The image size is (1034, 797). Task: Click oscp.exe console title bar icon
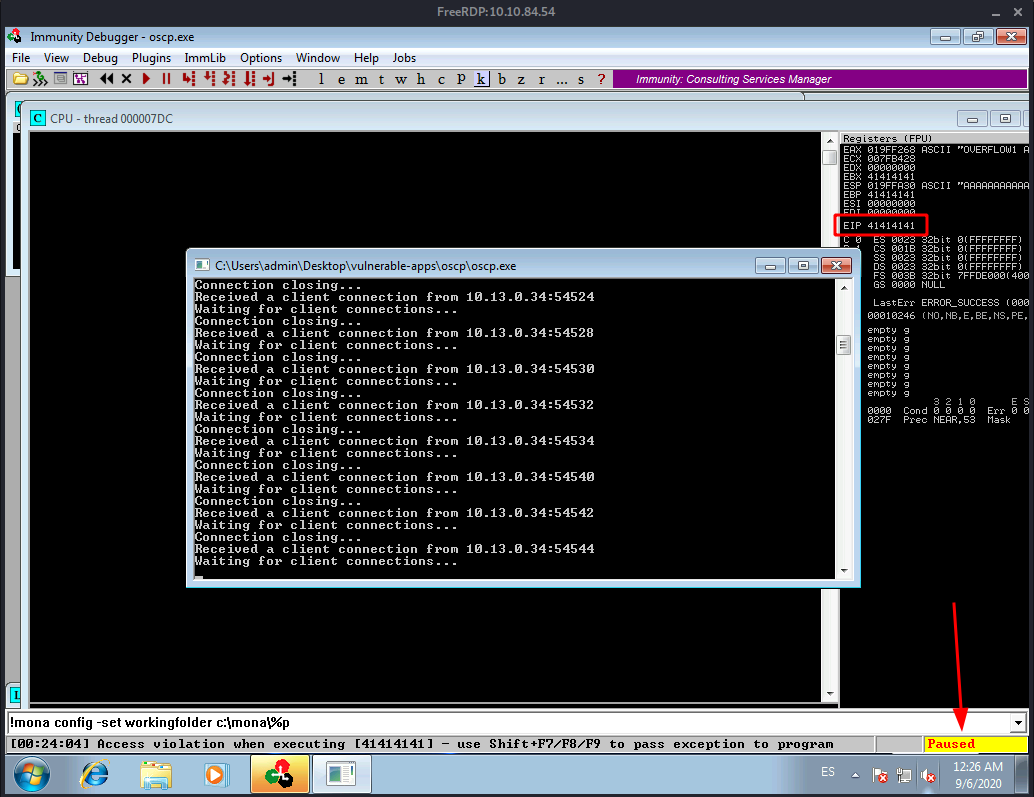202,265
